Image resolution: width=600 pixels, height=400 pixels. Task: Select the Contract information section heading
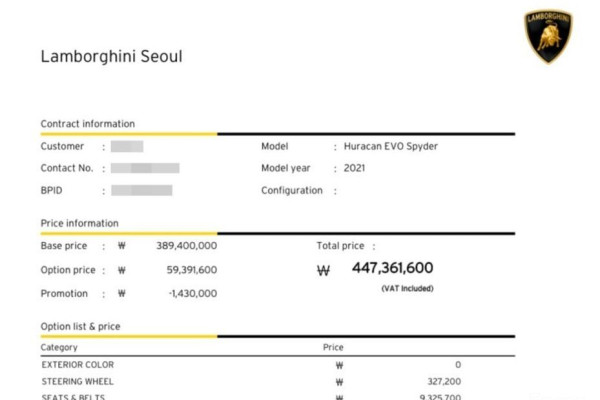(87, 124)
